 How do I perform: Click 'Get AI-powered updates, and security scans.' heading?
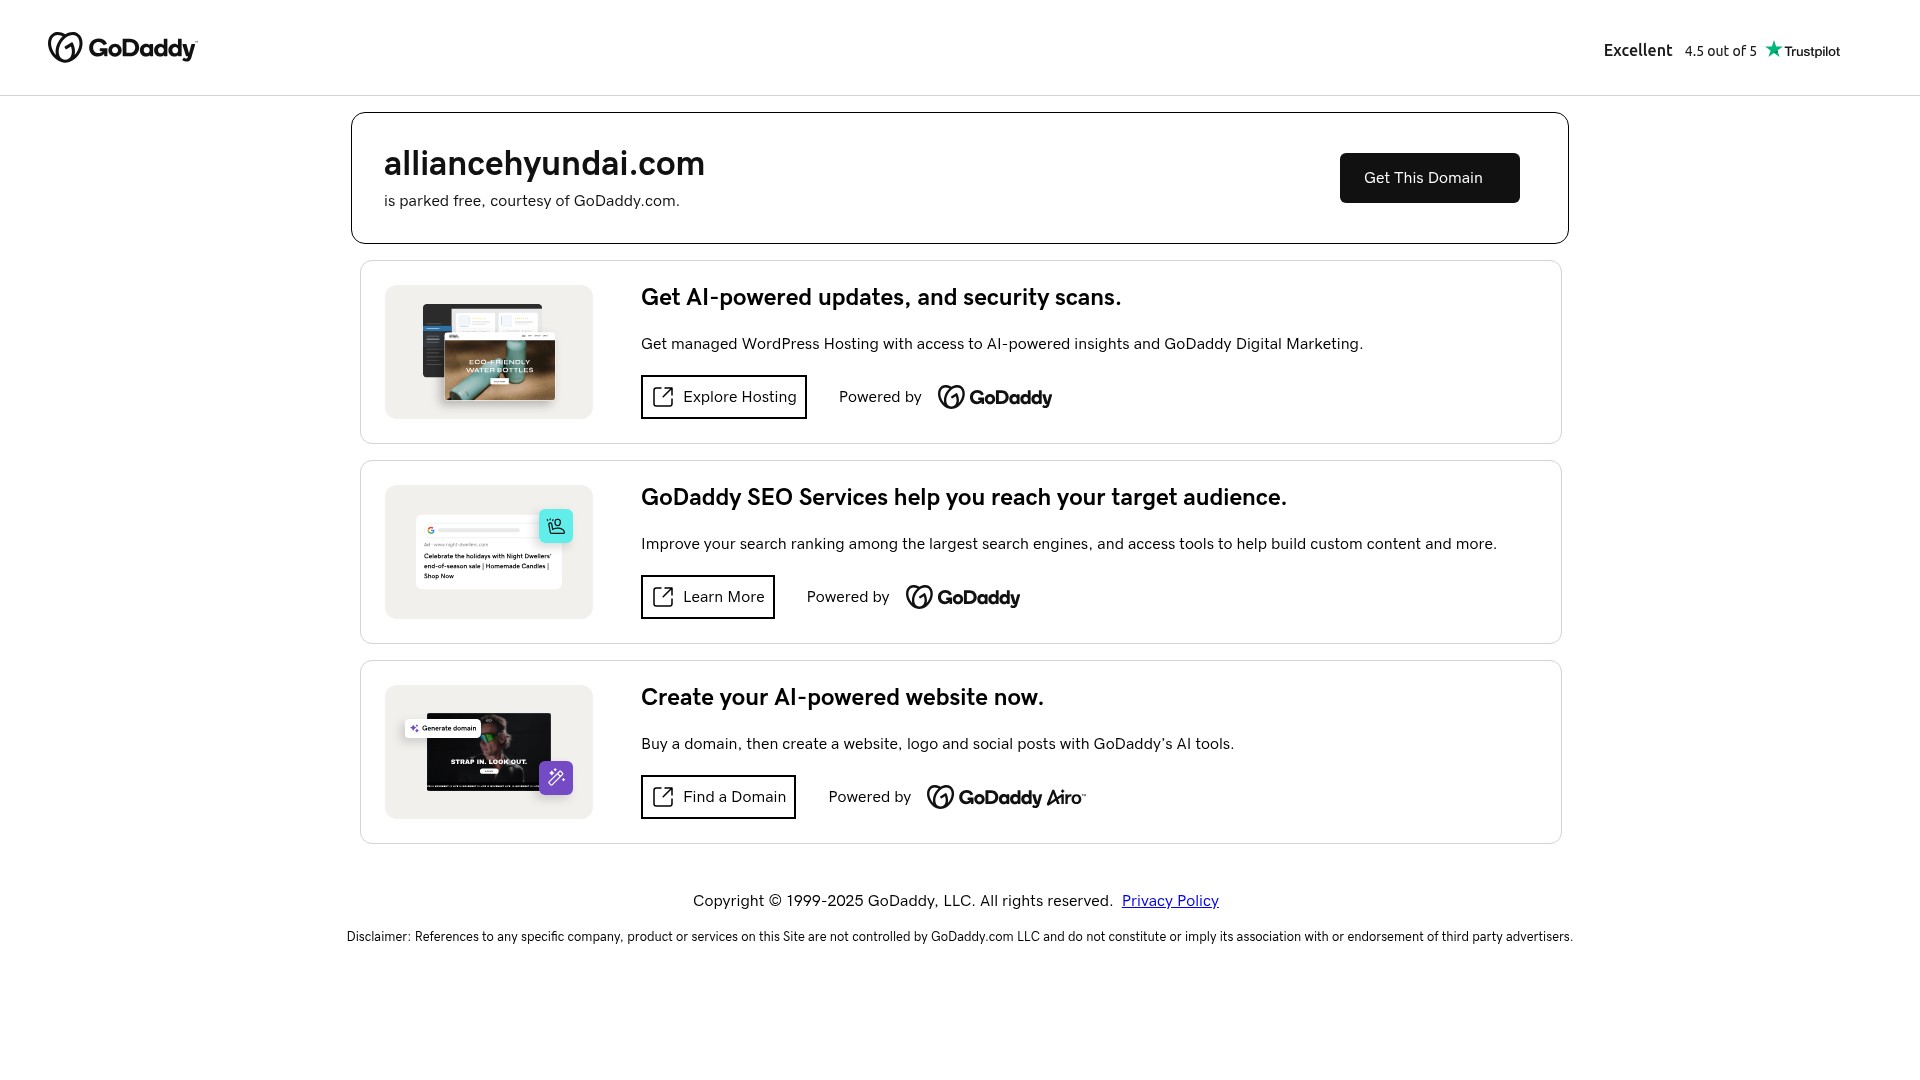pyautogui.click(x=881, y=297)
